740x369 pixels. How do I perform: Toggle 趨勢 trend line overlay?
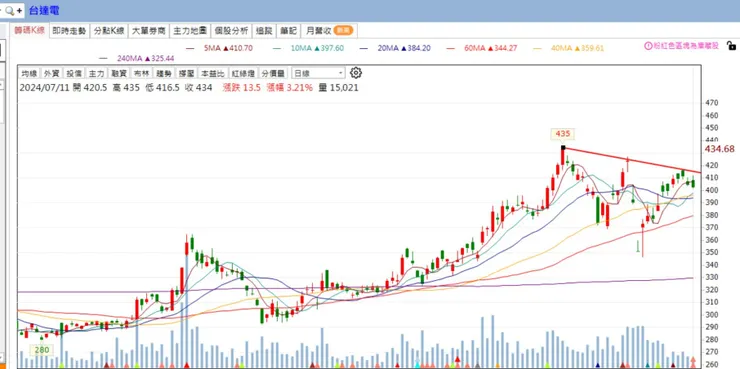164,73
